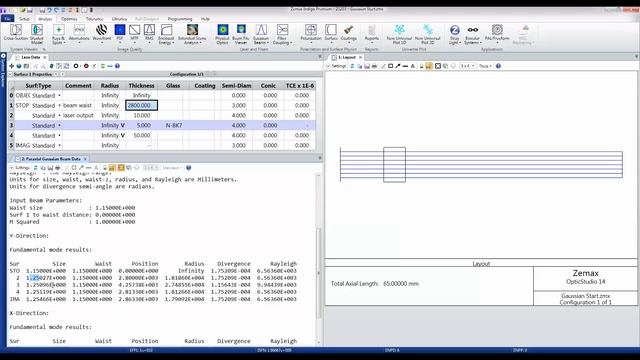Click the V solve marker on row 3 Radius
640x360 pixels.
pos(122,125)
